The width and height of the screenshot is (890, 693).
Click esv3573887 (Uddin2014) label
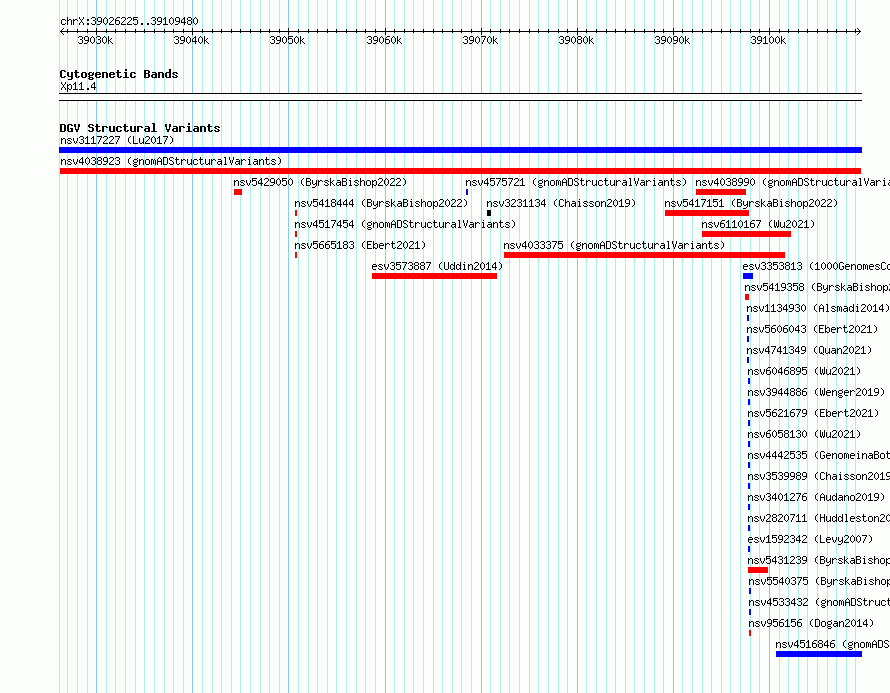437,266
